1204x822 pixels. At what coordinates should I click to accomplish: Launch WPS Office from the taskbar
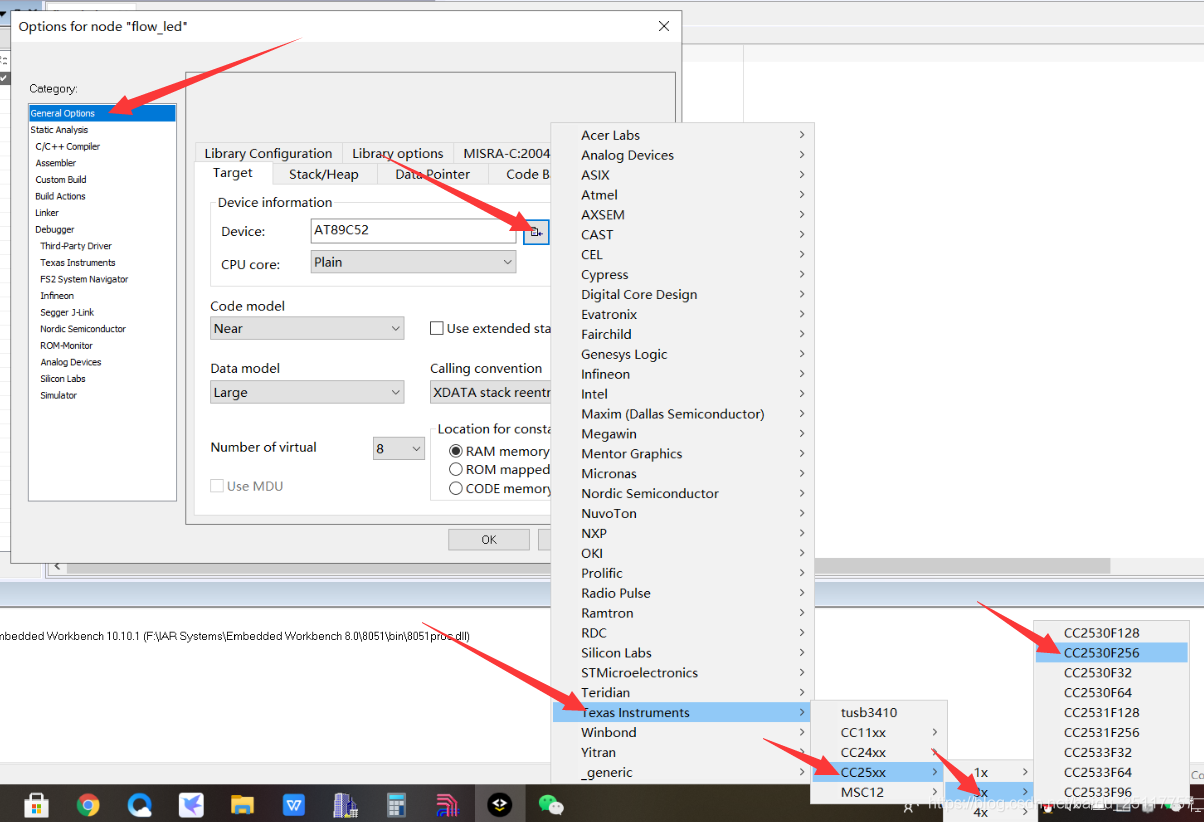coord(294,804)
